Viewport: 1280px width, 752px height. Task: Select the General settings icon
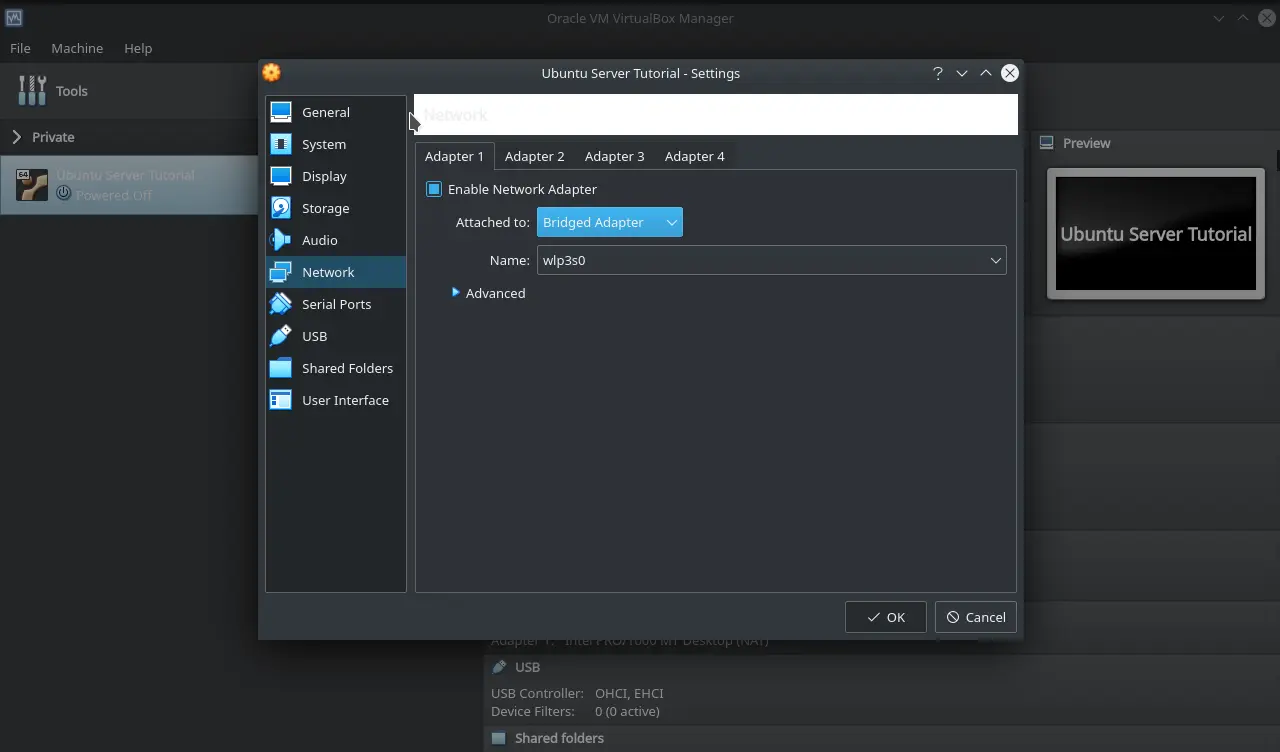click(x=281, y=112)
